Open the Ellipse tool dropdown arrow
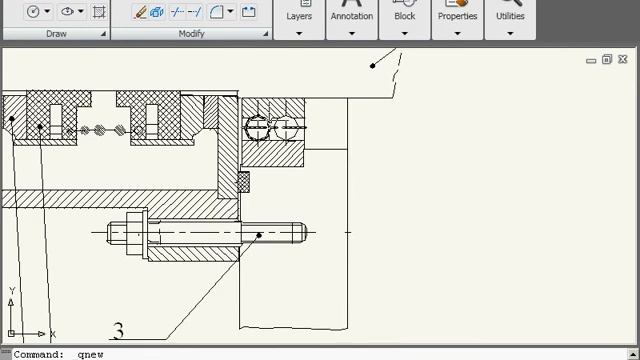The width and height of the screenshot is (640, 360). click(x=81, y=11)
